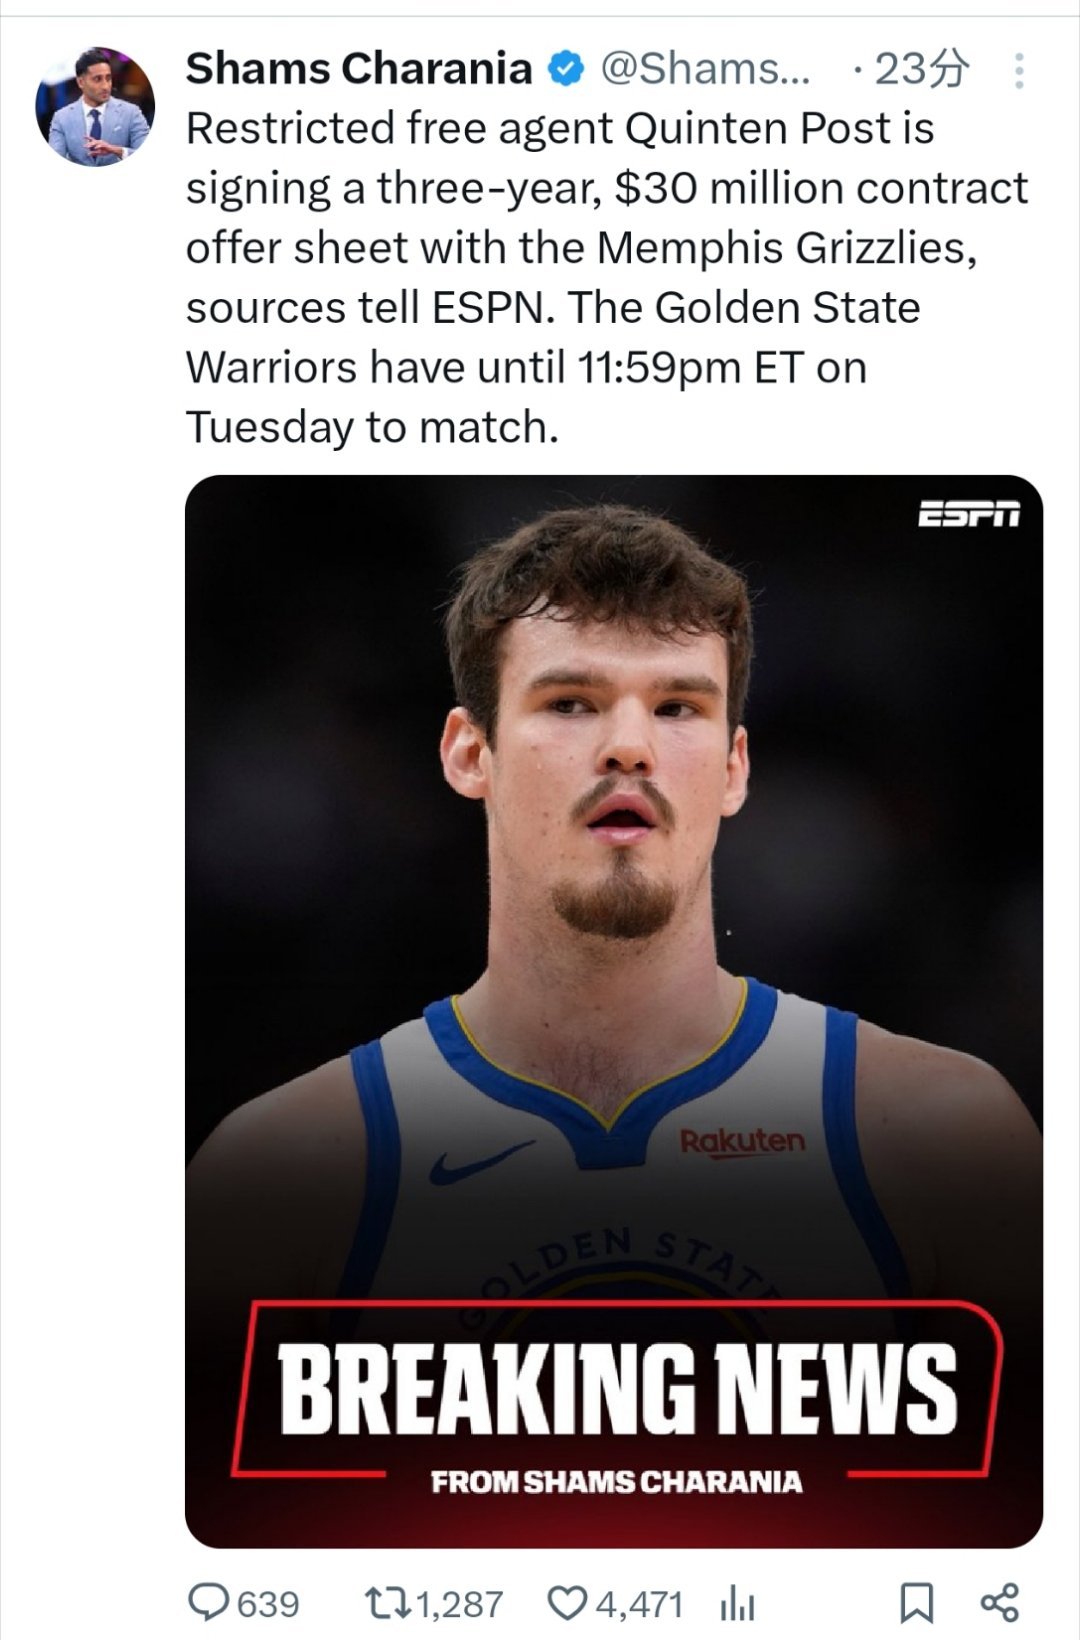1080x1640 pixels.
Task: Click the 1,287 retweet count
Action: [458, 1604]
